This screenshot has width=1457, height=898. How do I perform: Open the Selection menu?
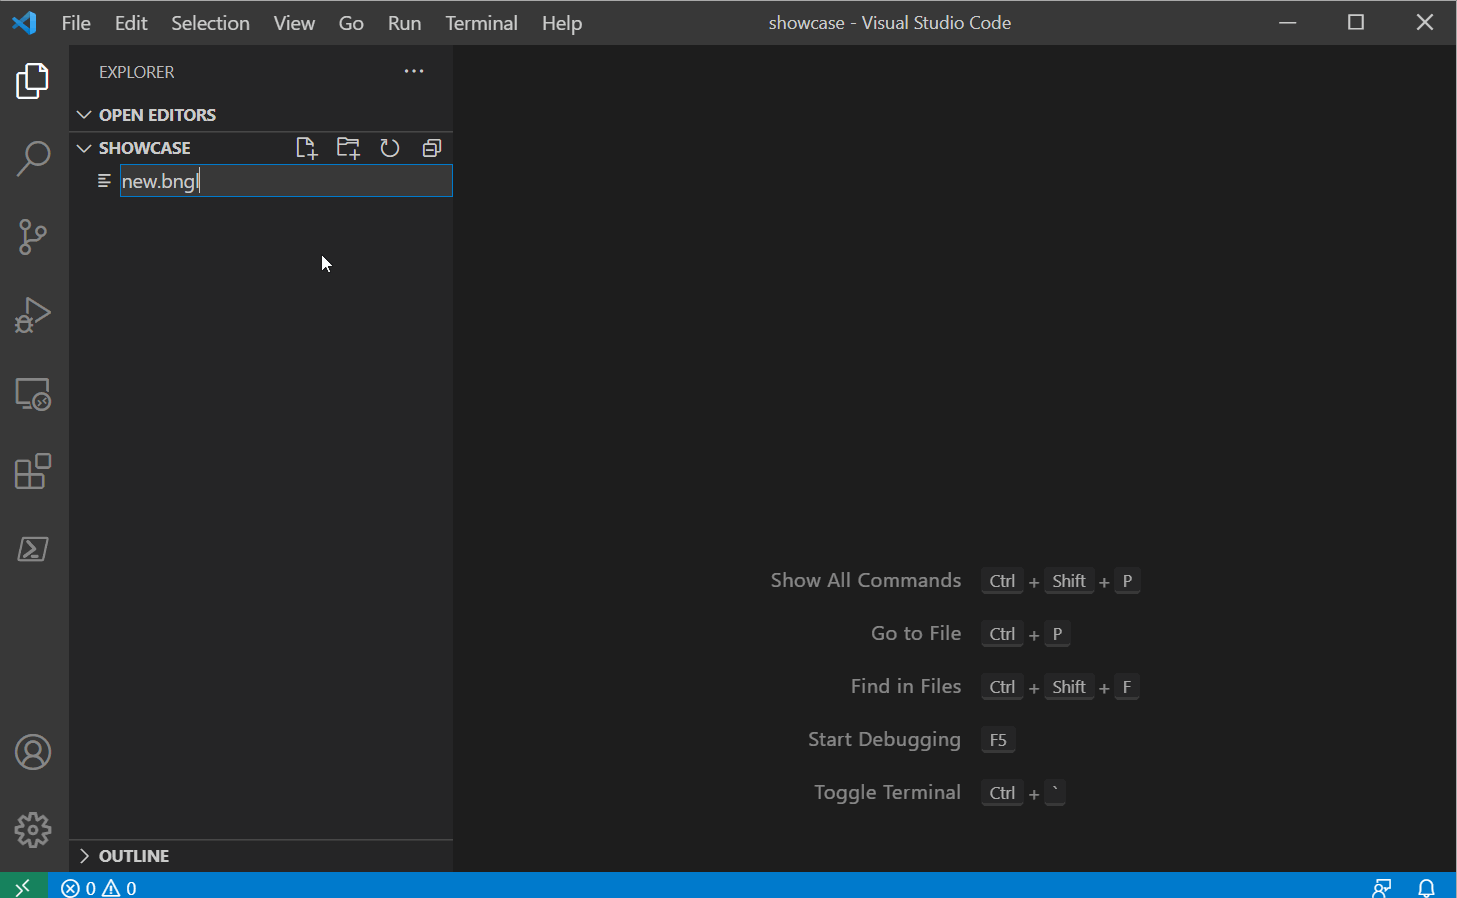click(210, 23)
